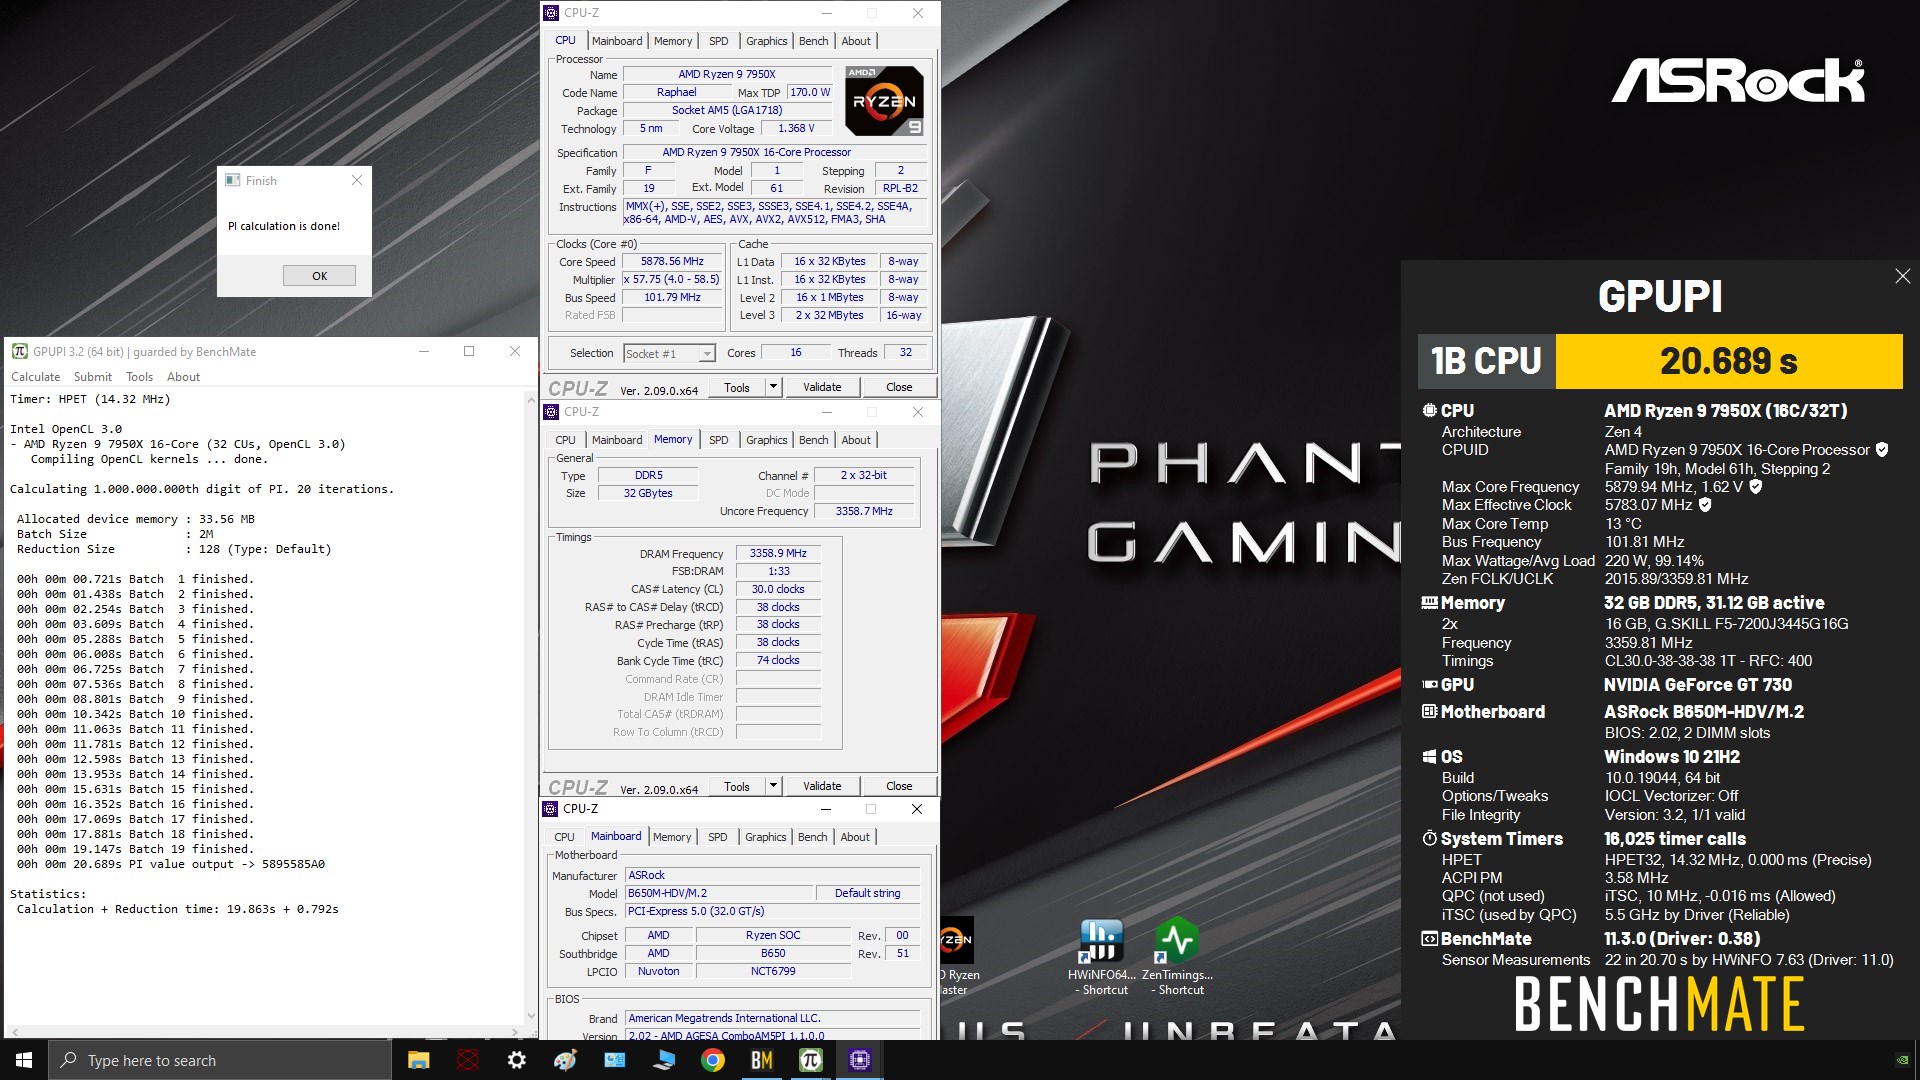Viewport: 1920px width, 1080px height.
Task: Click Close button in top CPU-Z window
Action: point(898,387)
